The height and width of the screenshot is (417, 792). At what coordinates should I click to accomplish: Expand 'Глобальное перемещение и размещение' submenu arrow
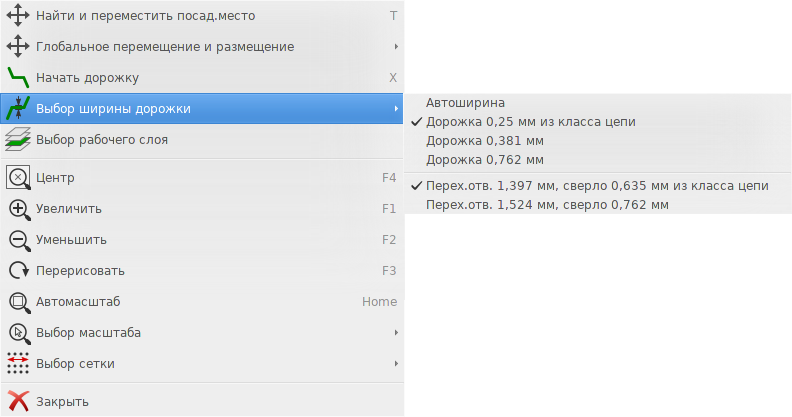click(396, 46)
